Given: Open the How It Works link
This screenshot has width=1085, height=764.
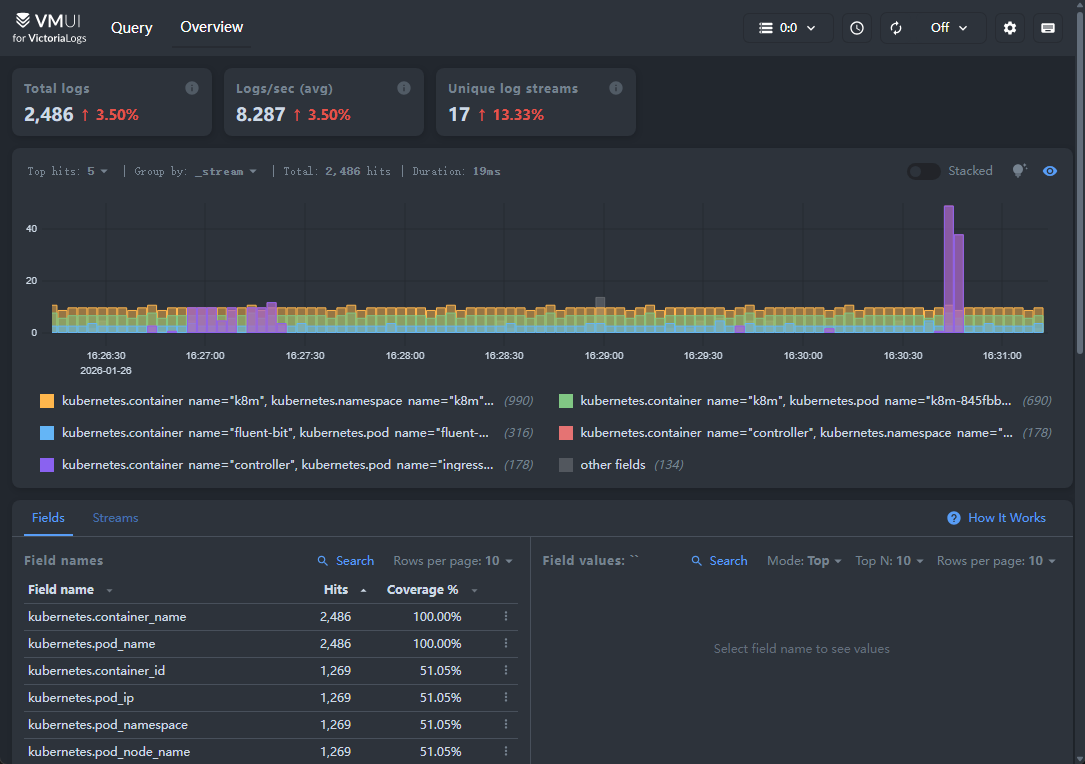Looking at the screenshot, I should pyautogui.click(x=996, y=518).
